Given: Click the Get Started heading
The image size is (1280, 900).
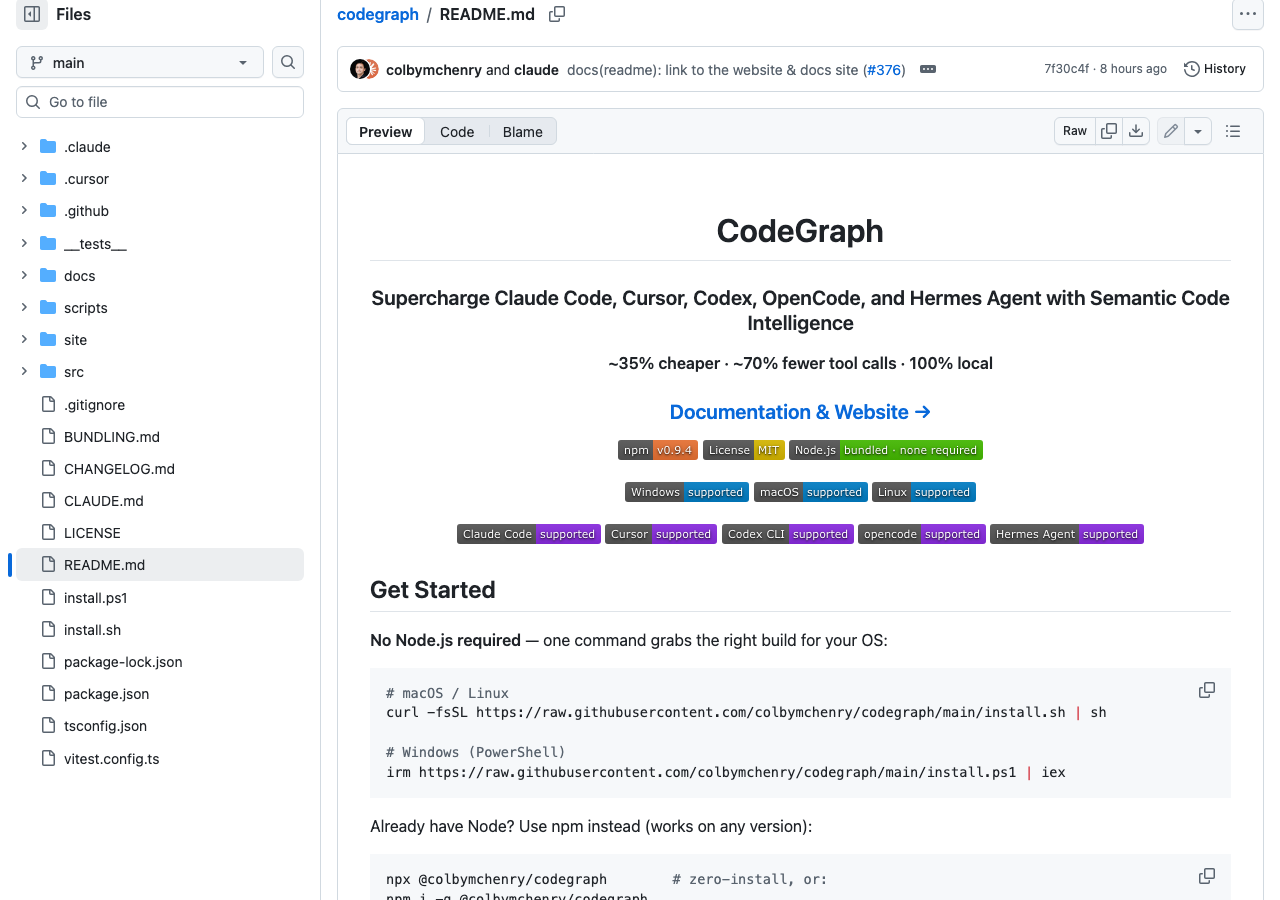Looking at the screenshot, I should pyautogui.click(x=433, y=589).
